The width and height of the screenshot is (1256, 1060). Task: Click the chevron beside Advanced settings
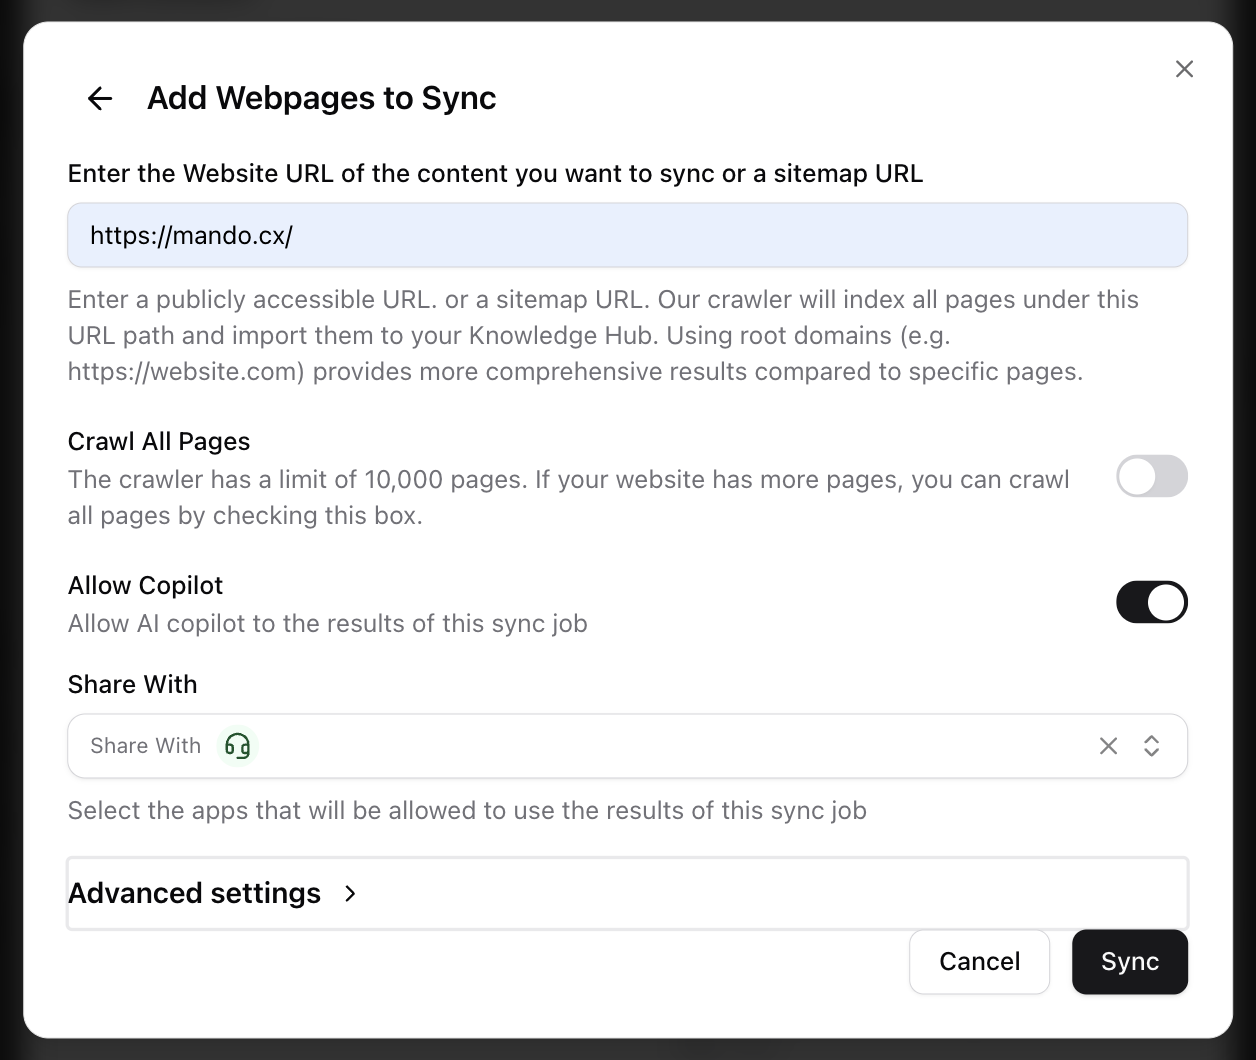coord(350,893)
